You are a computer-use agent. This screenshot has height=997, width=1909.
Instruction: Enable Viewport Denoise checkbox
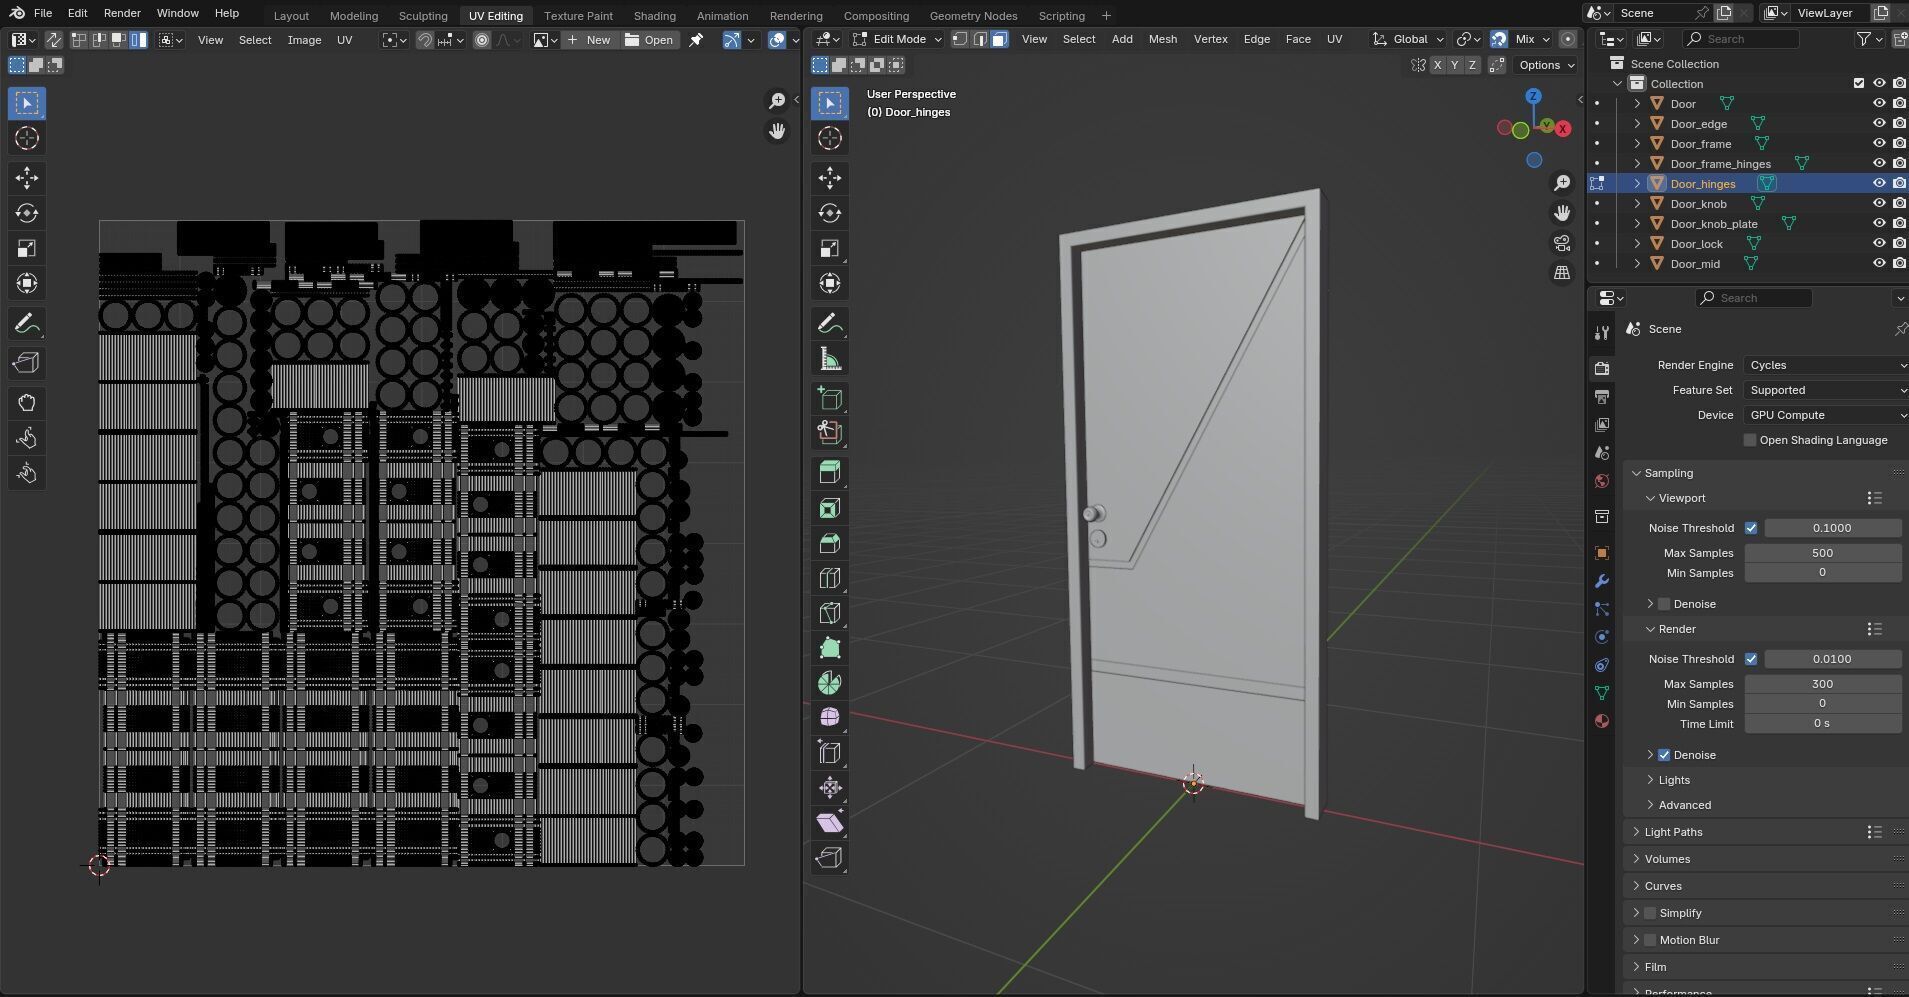pyautogui.click(x=1664, y=604)
